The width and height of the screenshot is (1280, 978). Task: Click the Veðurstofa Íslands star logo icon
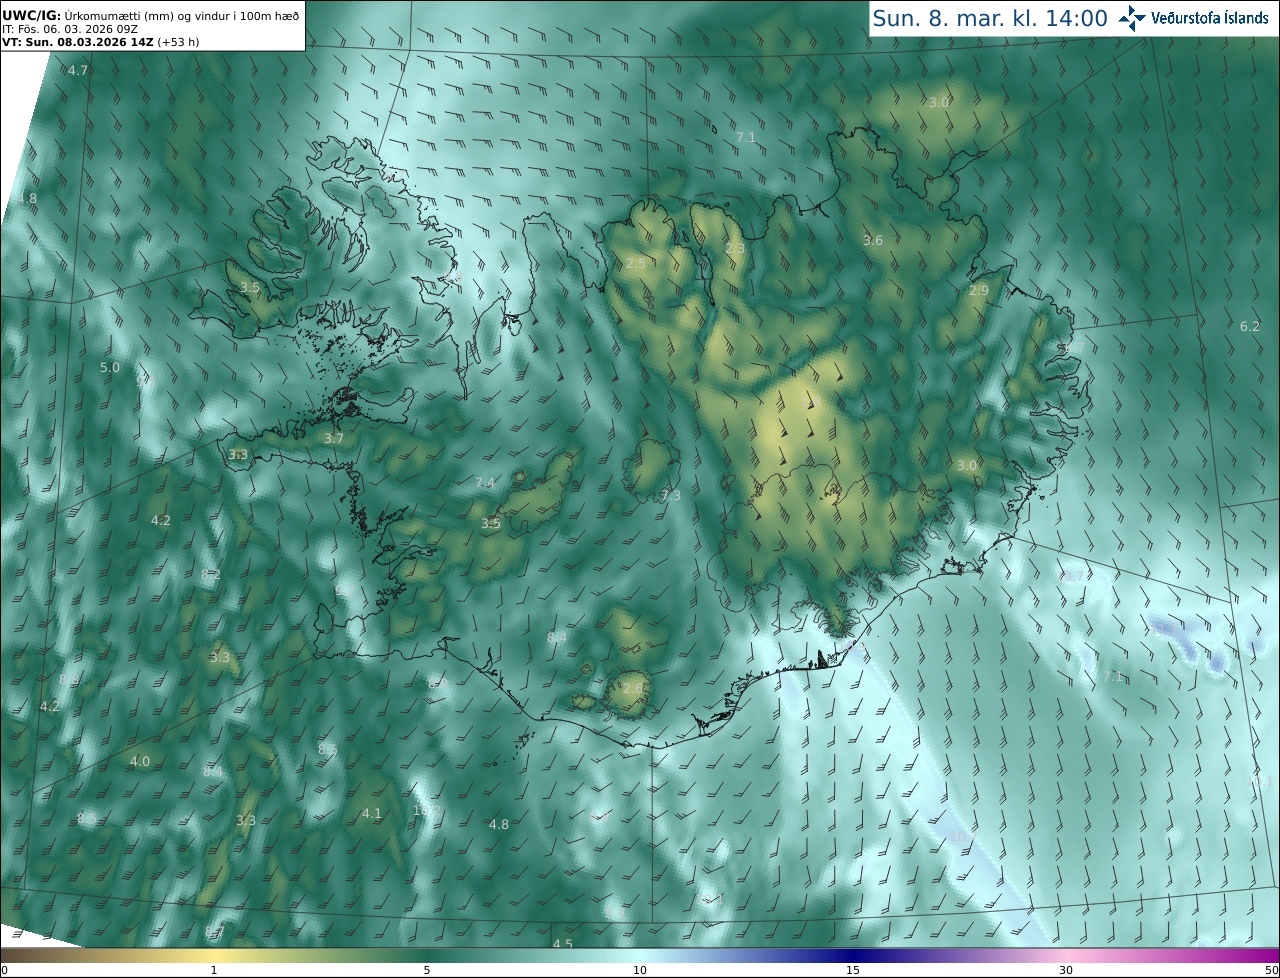(1133, 17)
